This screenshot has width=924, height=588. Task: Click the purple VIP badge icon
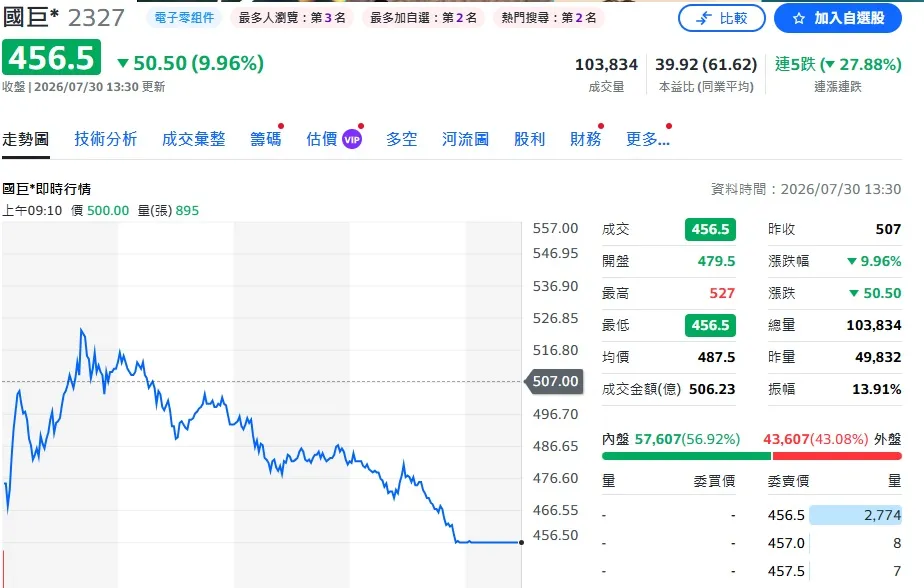(x=352, y=140)
